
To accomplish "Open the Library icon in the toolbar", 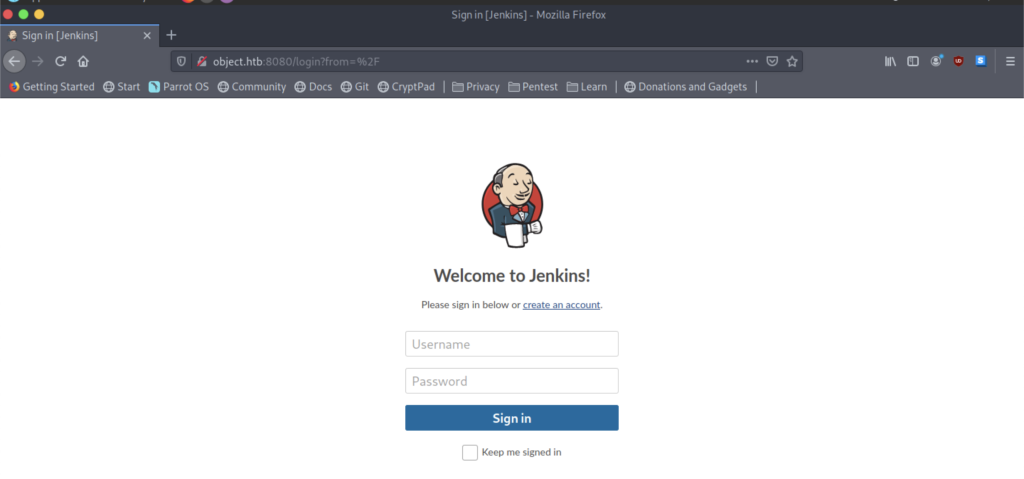I will click(890, 61).
